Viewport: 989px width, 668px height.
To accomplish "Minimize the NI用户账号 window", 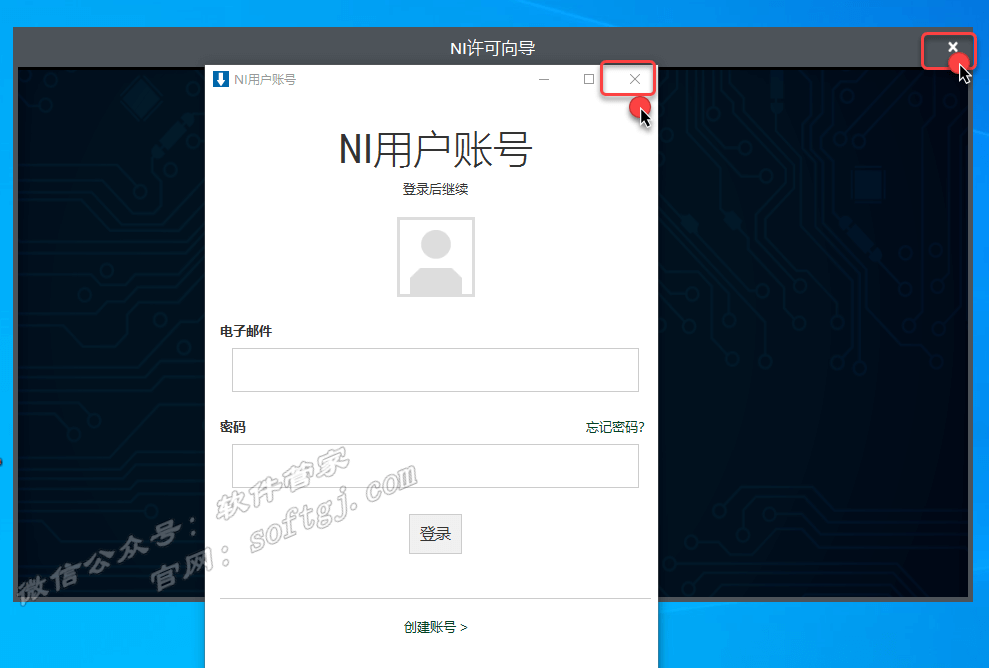I will (544, 79).
